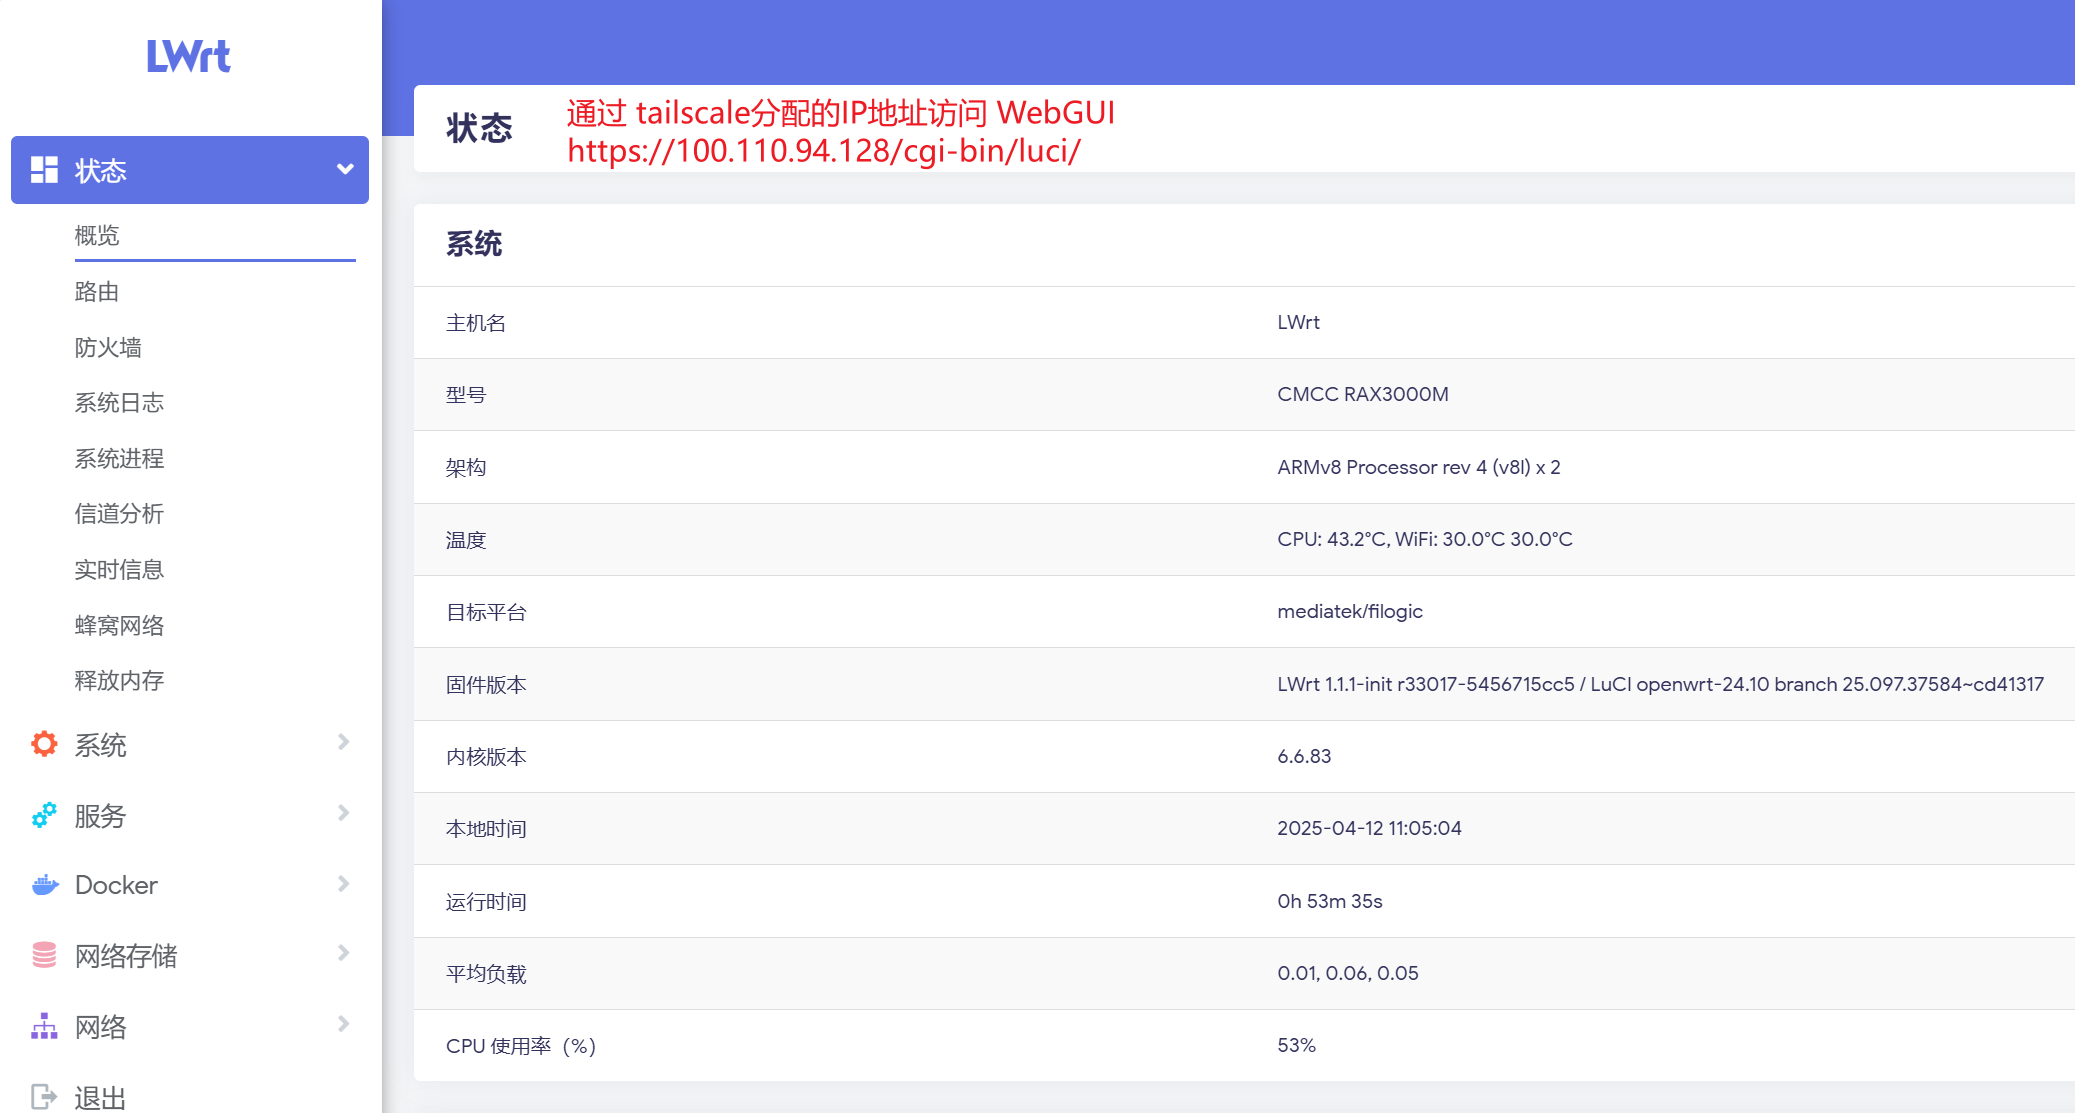Expand the 服务 submenu arrow

pyautogui.click(x=343, y=813)
